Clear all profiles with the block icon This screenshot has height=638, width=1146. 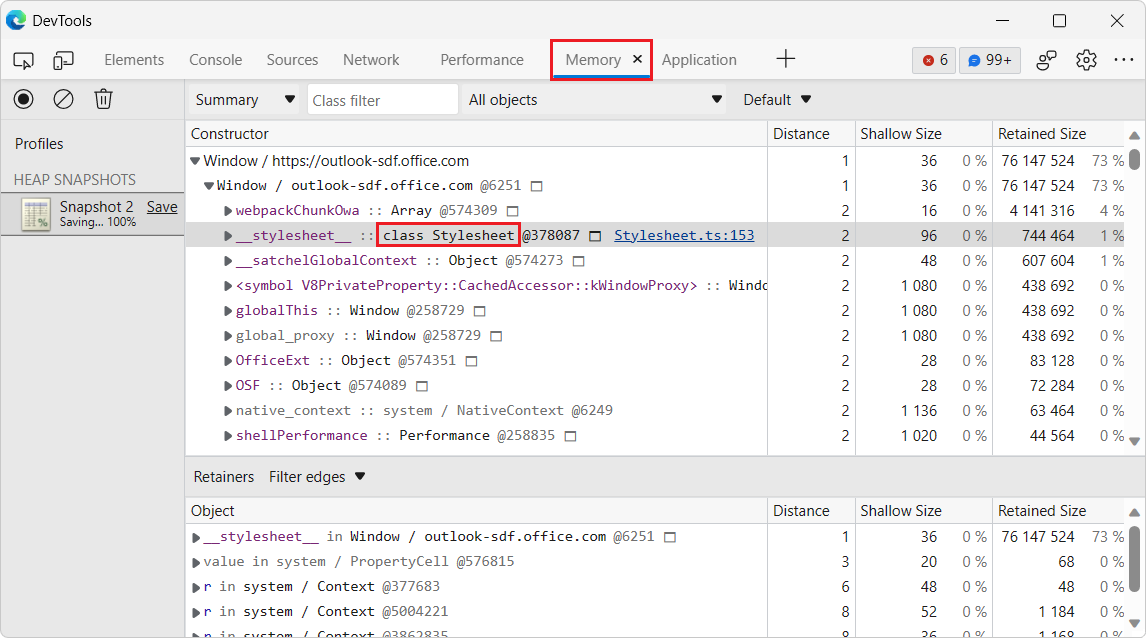[63, 99]
